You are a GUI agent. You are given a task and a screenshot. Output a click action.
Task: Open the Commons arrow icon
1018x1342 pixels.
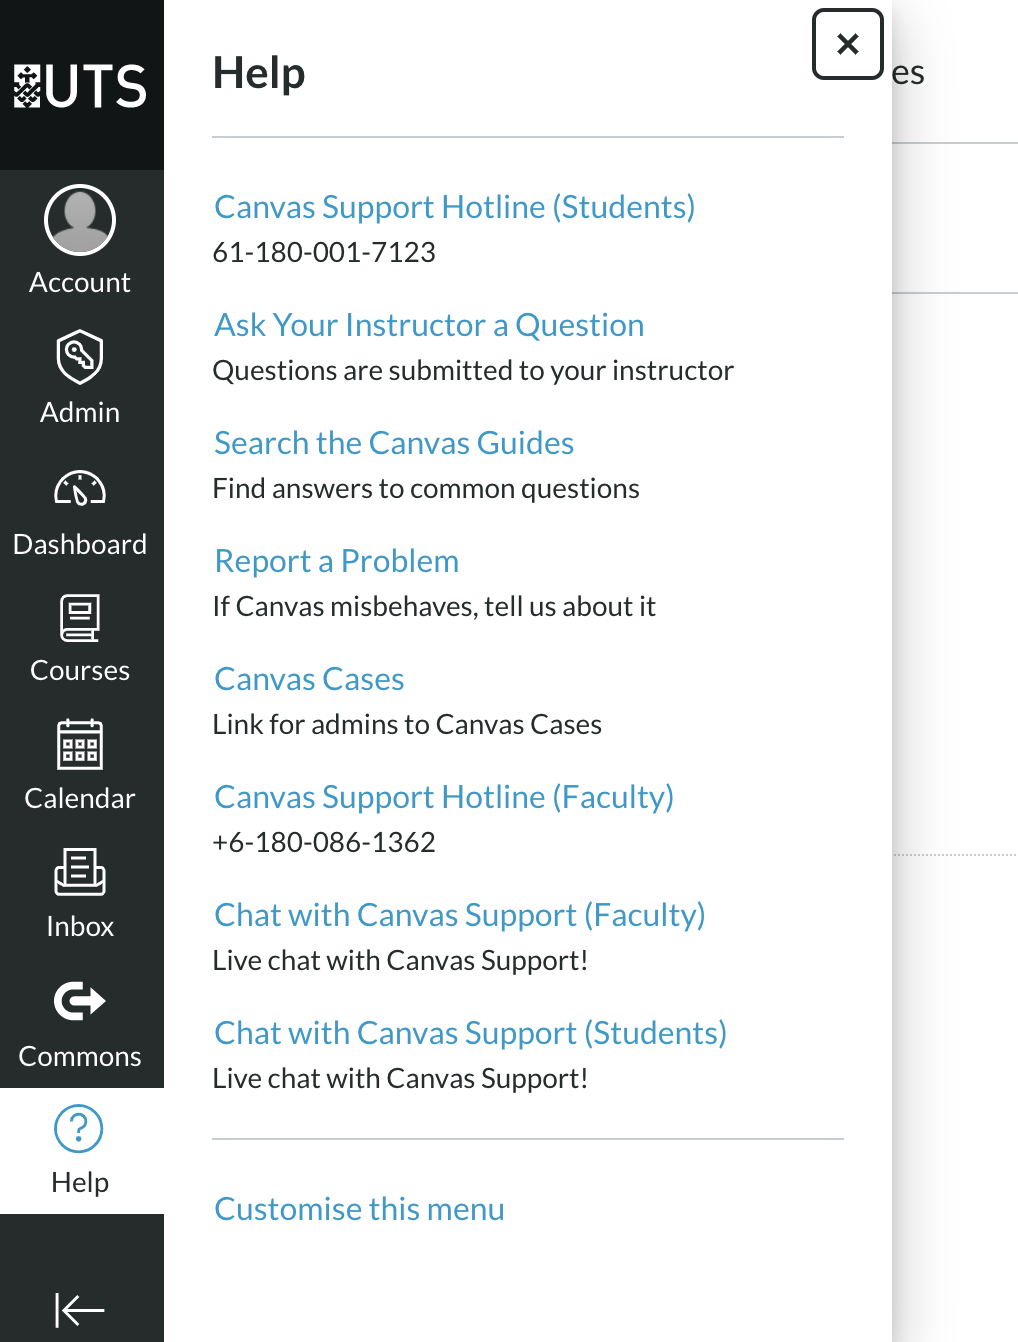(x=80, y=1000)
